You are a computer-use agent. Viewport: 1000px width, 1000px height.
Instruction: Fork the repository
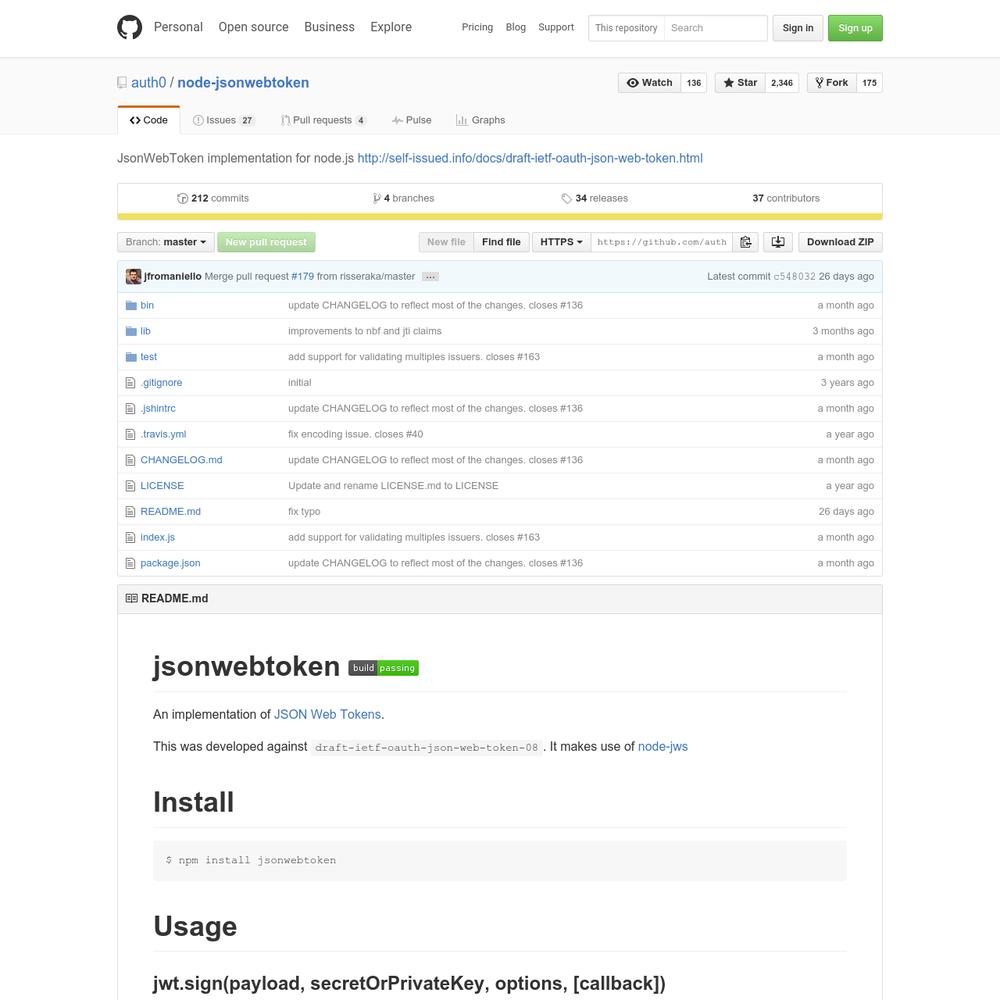tap(832, 83)
